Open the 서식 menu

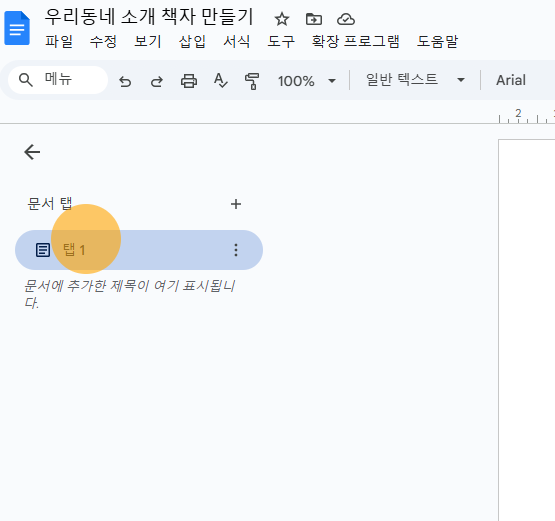[236, 41]
